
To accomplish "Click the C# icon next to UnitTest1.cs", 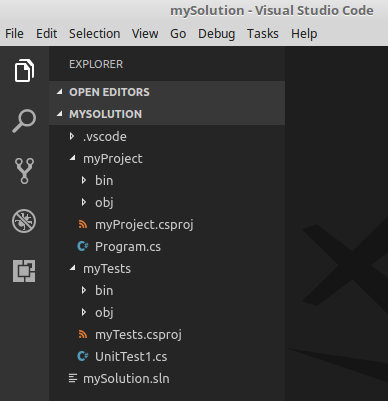I will pos(83,357).
